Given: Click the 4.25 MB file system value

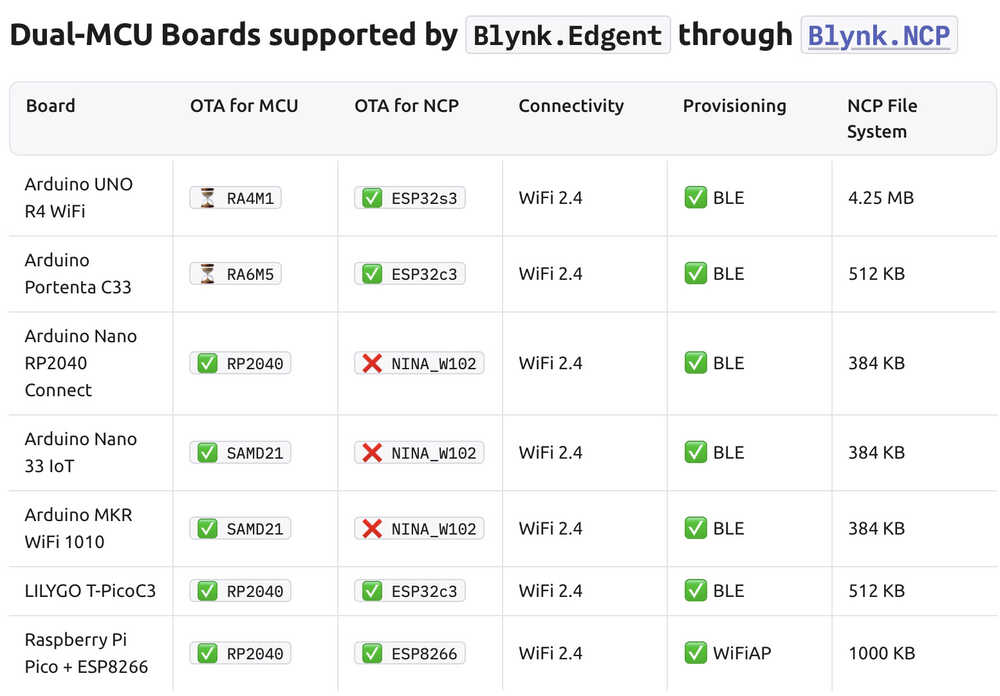Looking at the screenshot, I should tap(881, 198).
